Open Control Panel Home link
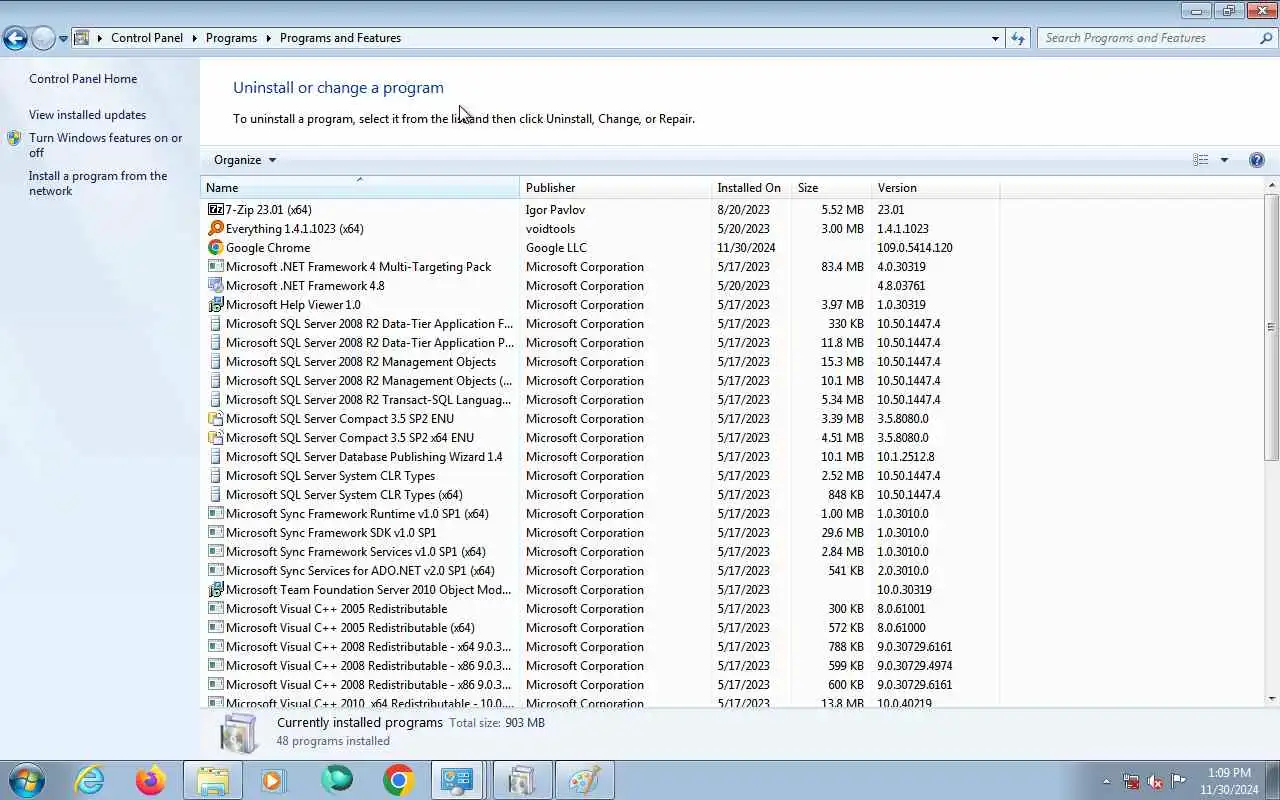Screen dimensions: 1280x800 83,79
